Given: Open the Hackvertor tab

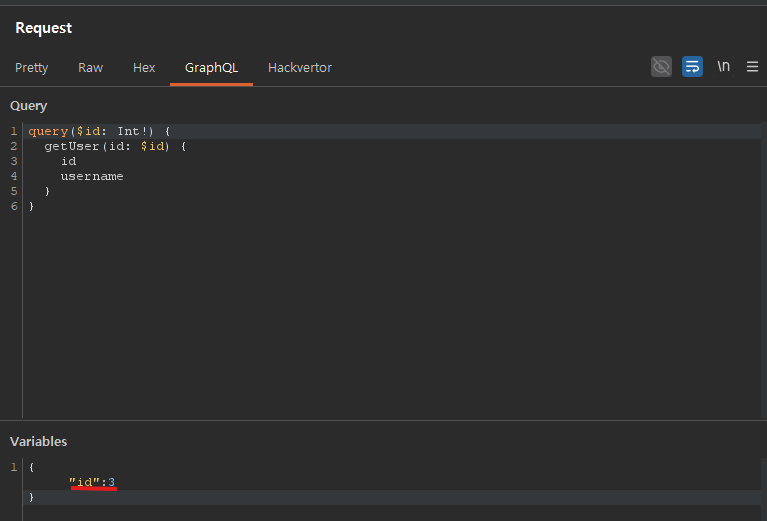Looking at the screenshot, I should point(300,68).
